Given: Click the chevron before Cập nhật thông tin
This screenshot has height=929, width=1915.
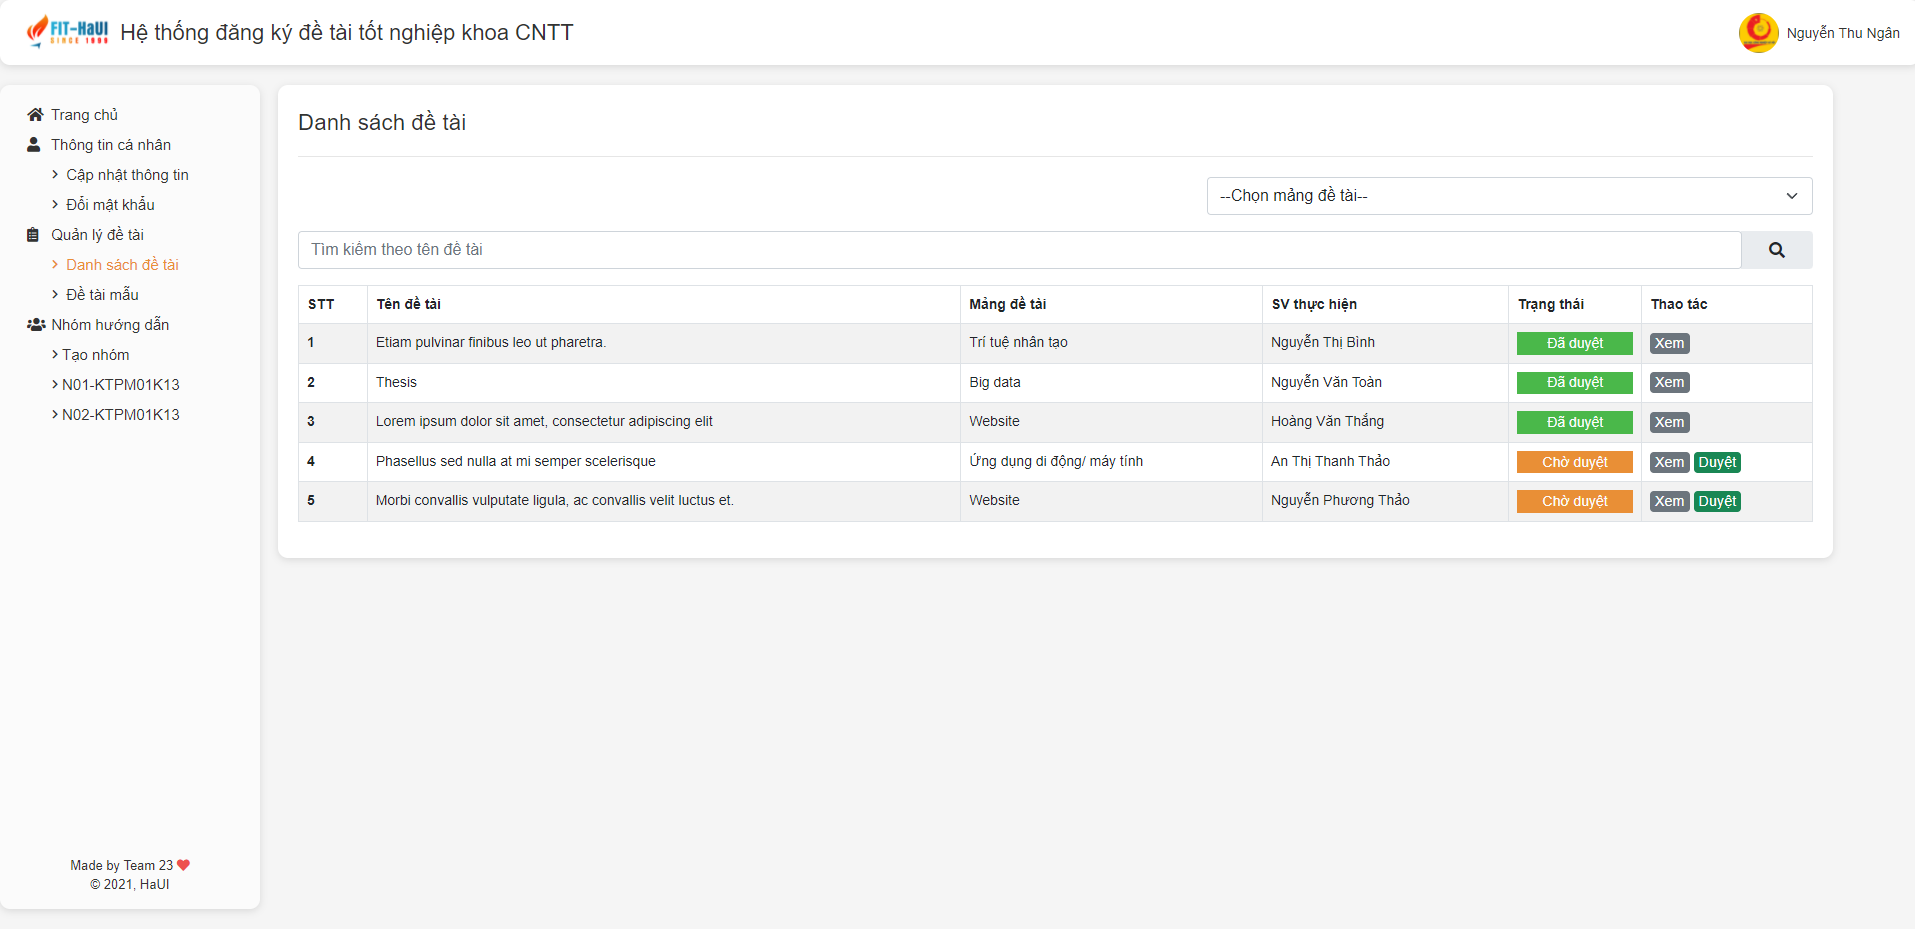Looking at the screenshot, I should tap(55, 175).
